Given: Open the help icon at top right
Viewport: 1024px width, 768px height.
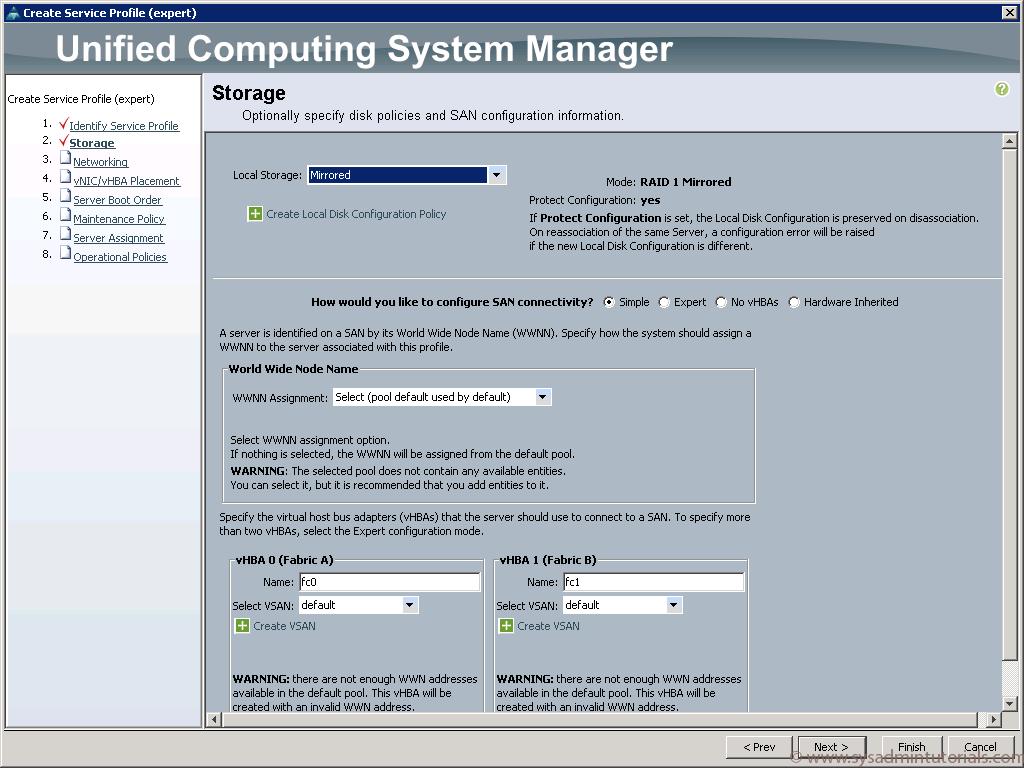Looking at the screenshot, I should point(1001,89).
